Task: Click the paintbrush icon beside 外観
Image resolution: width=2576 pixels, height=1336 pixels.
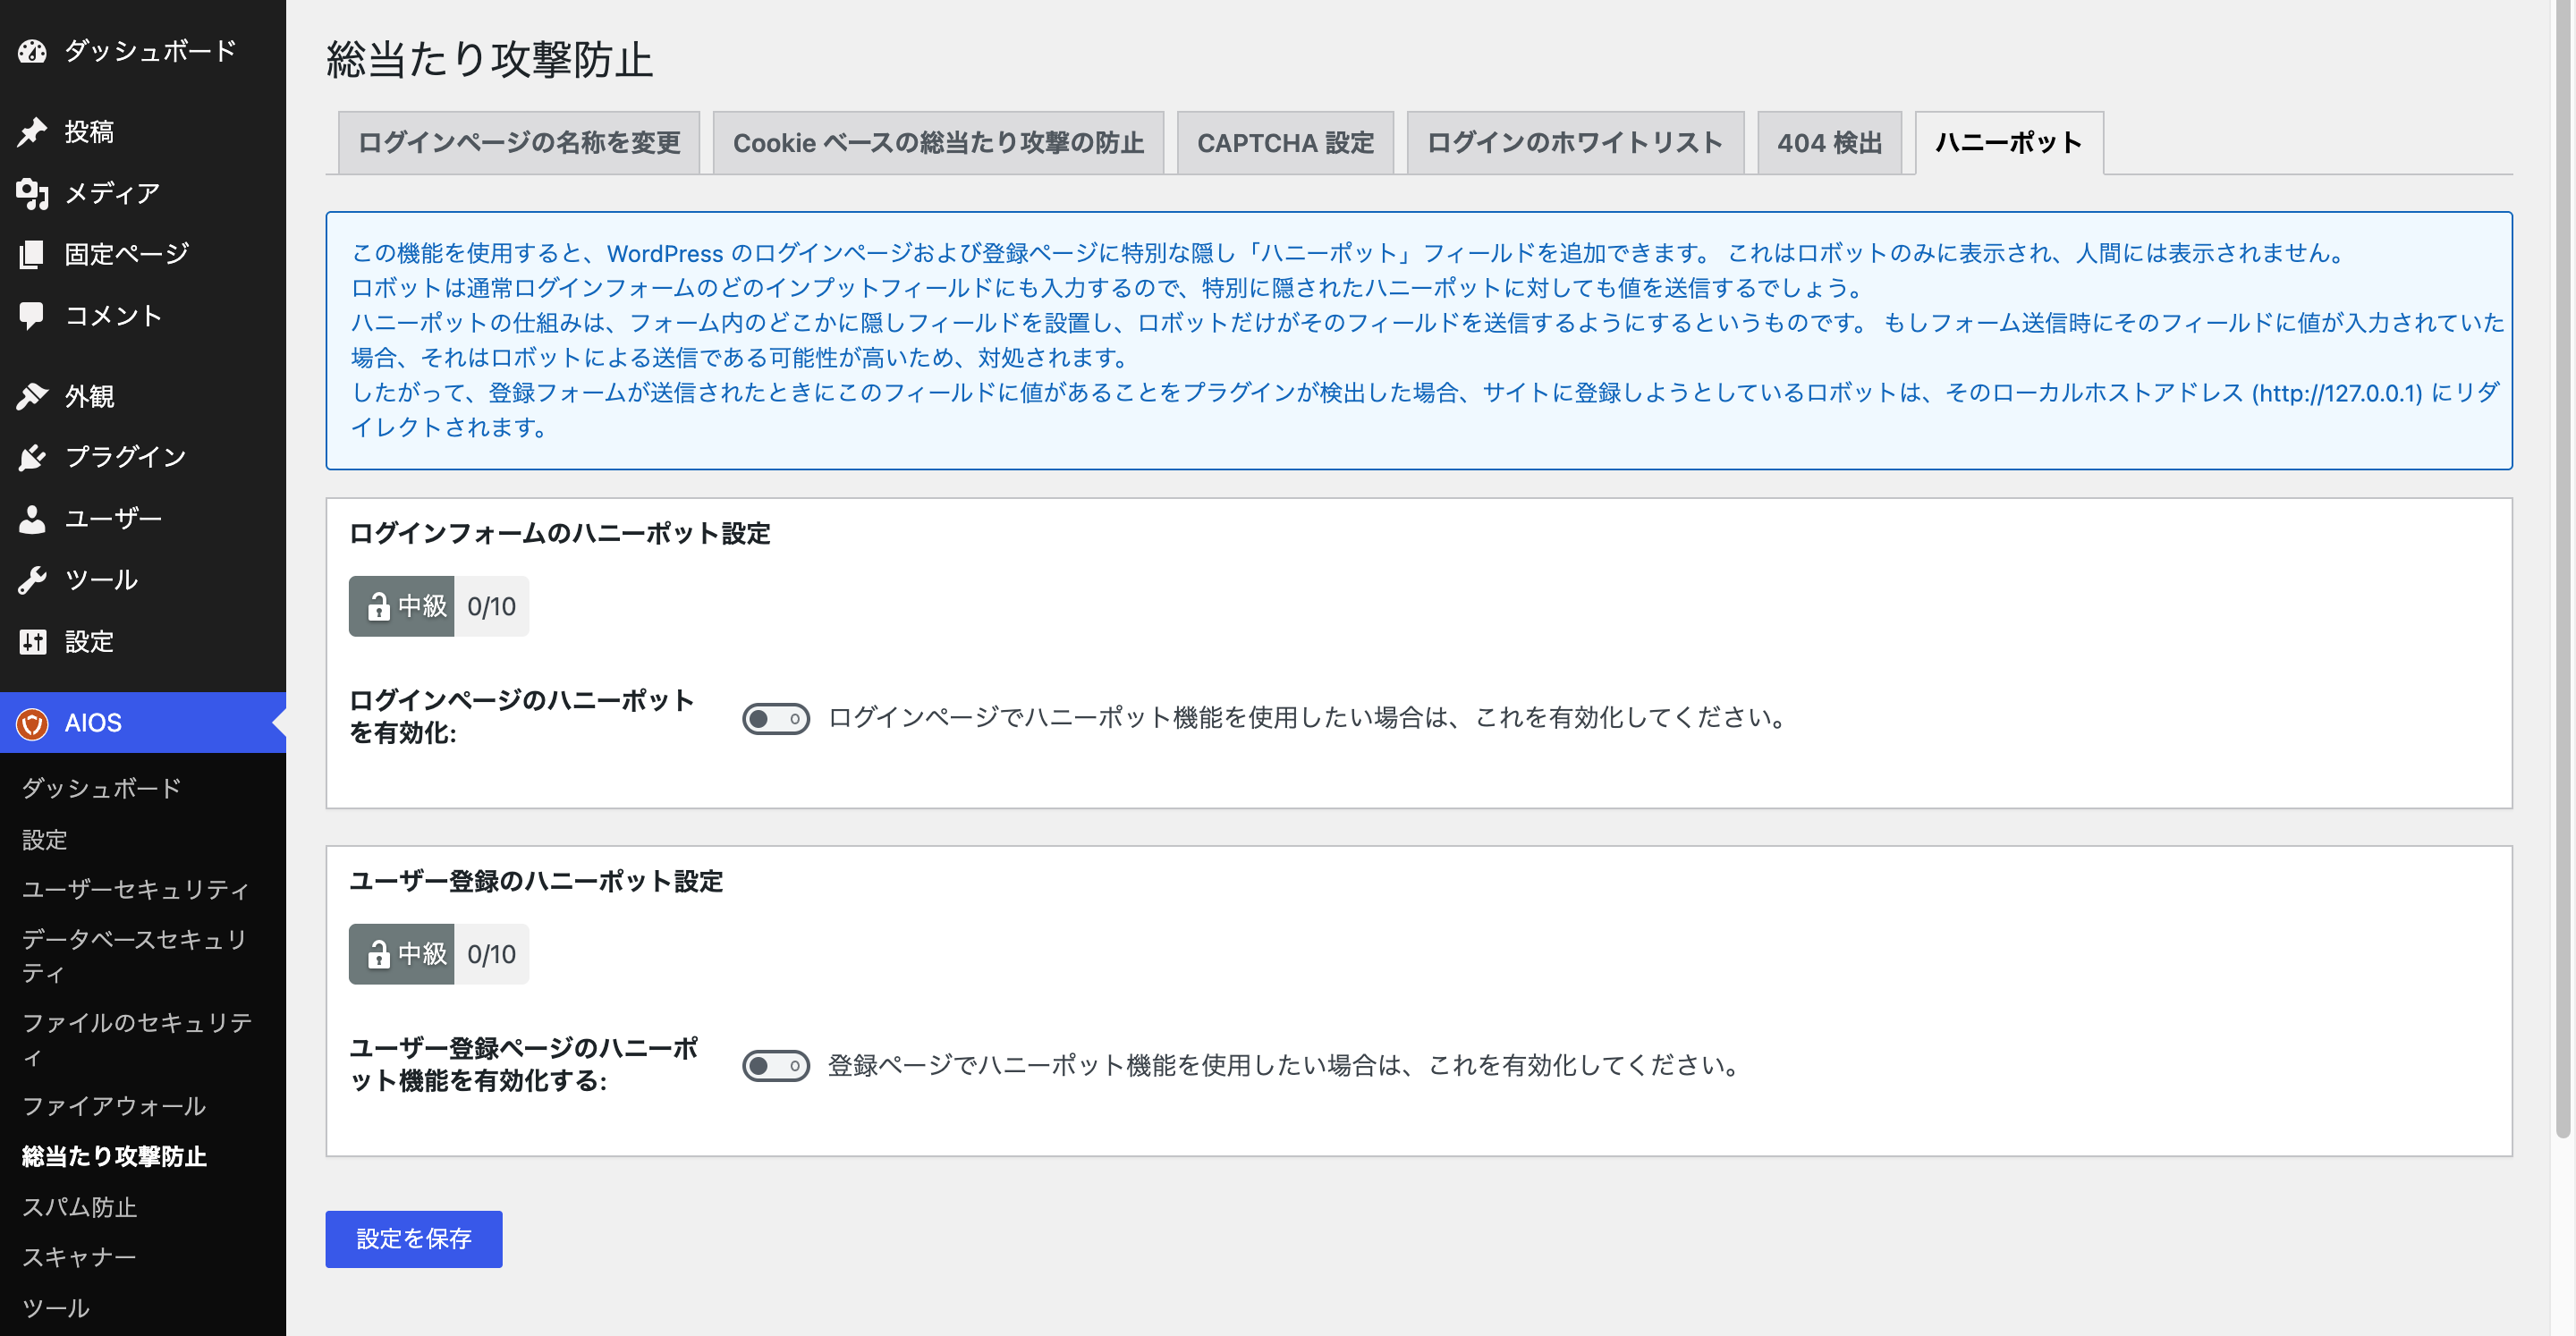Action: pos(32,397)
